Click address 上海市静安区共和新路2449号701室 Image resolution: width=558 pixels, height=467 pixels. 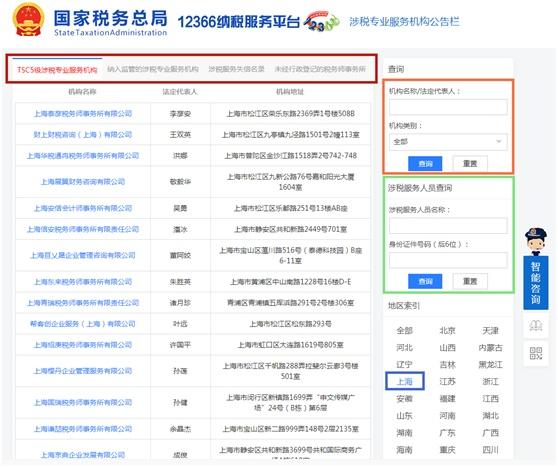tap(290, 229)
